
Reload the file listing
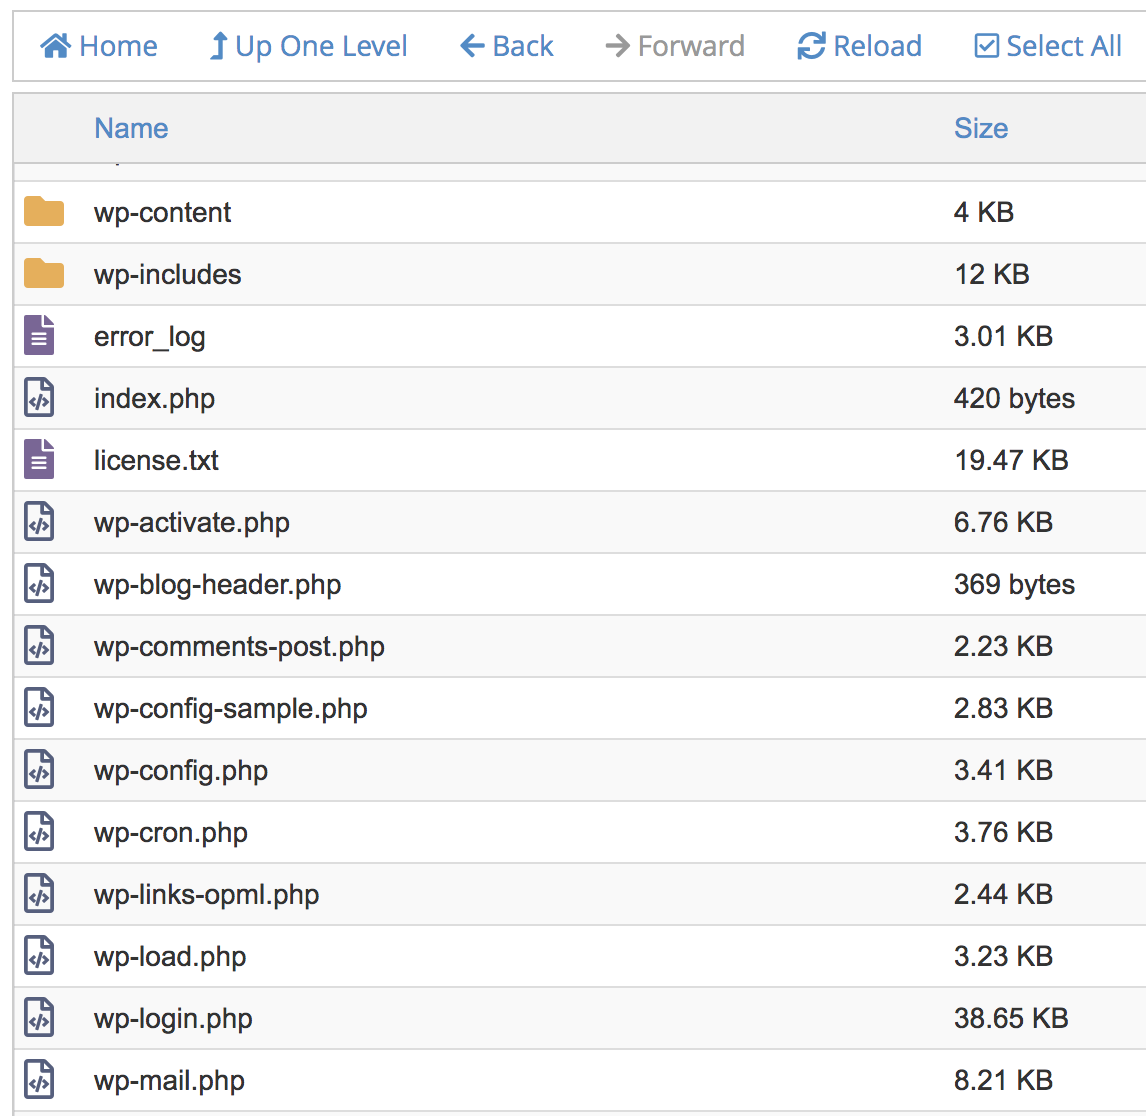click(860, 46)
